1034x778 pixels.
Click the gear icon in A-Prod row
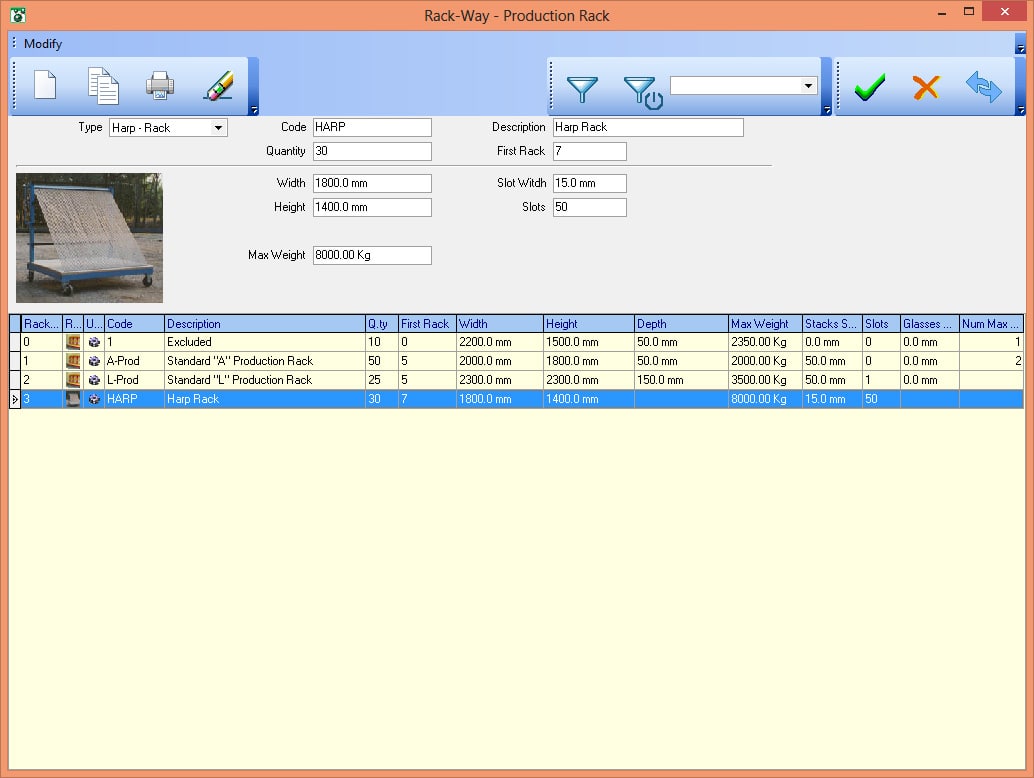tap(94, 361)
